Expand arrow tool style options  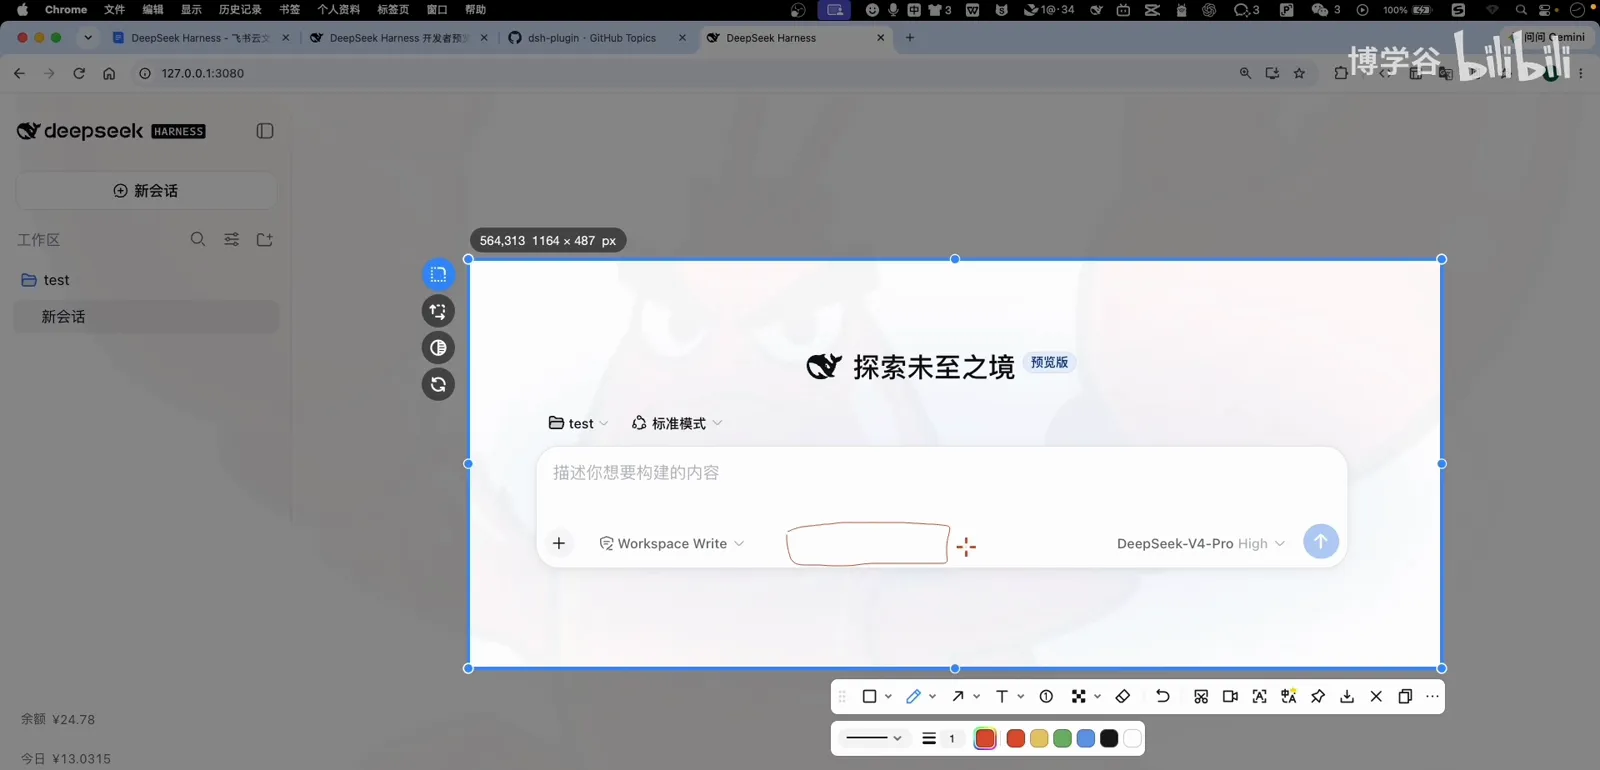(976, 696)
